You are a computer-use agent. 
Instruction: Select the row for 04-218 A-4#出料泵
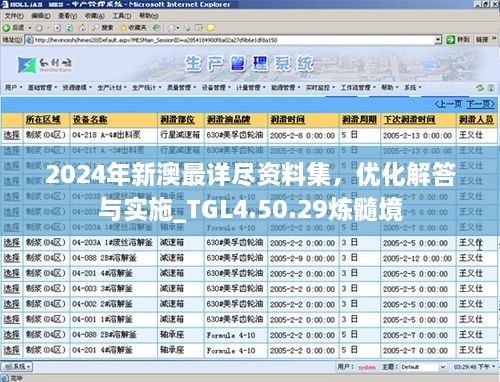tap(12, 135)
